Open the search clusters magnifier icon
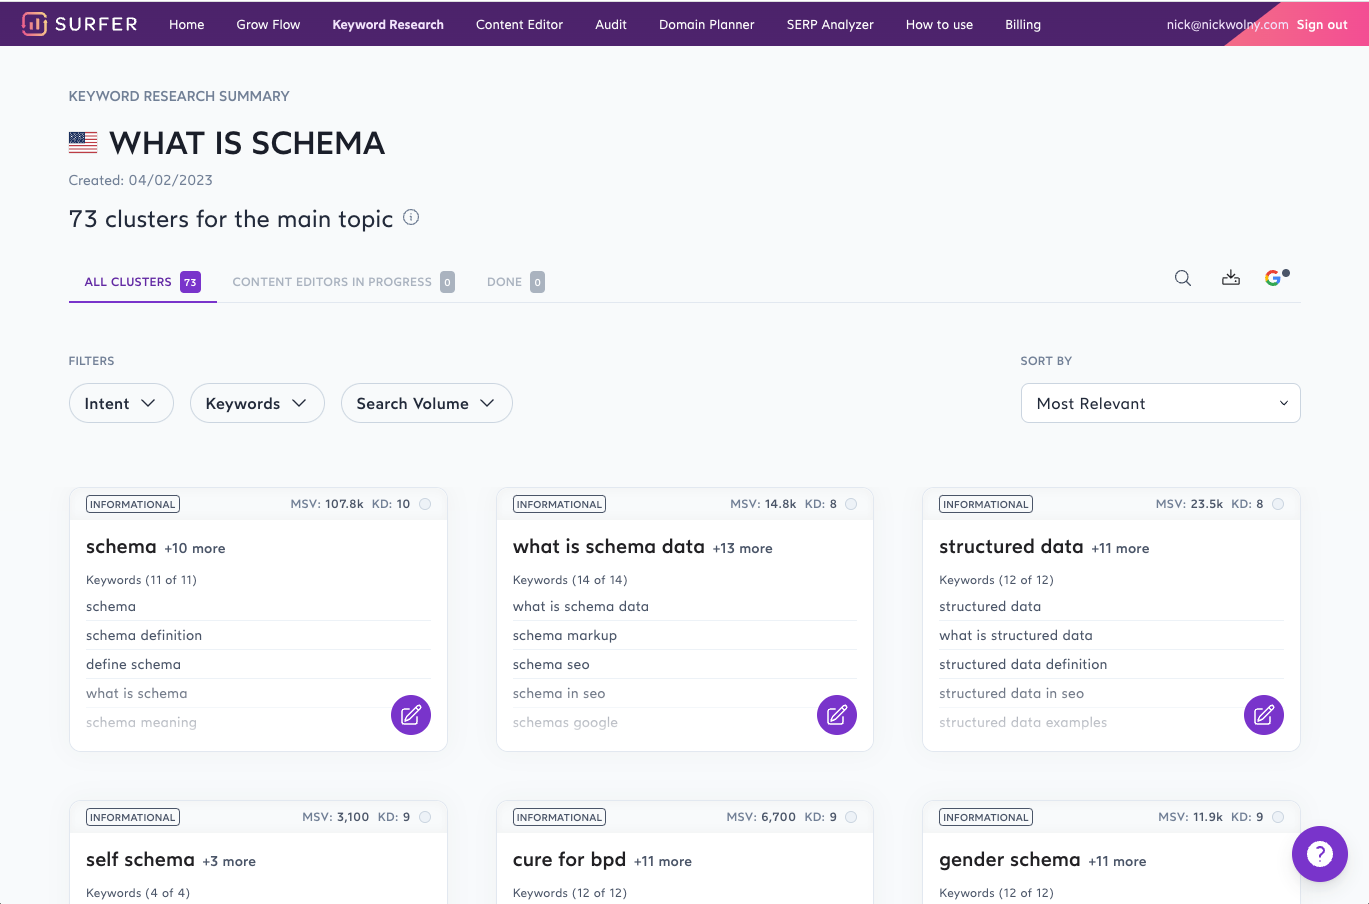 [x=1183, y=278]
